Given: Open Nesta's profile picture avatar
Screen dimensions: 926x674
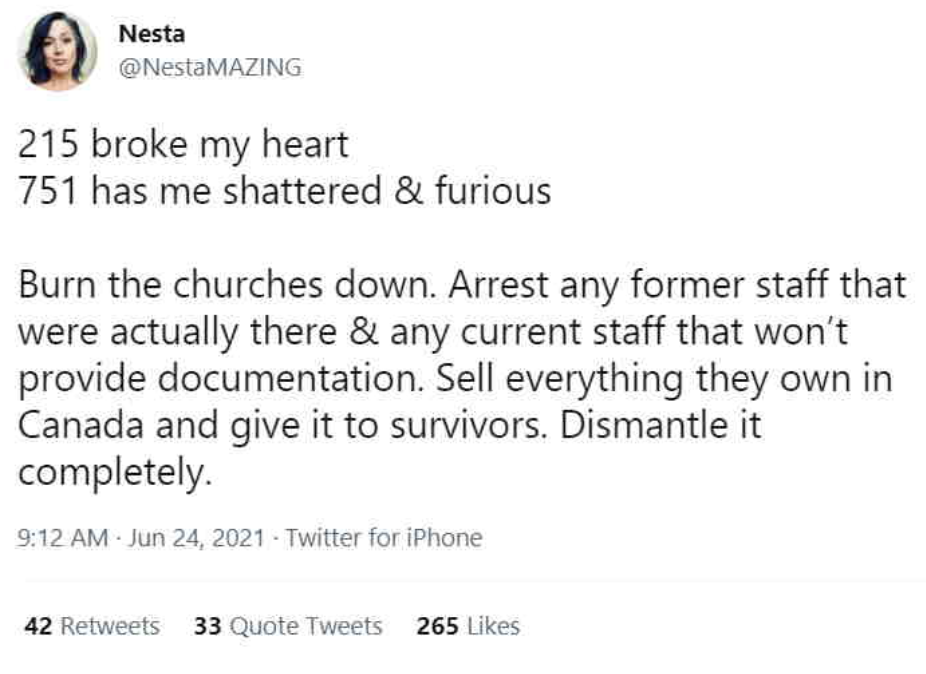Looking at the screenshot, I should pos(57,51).
